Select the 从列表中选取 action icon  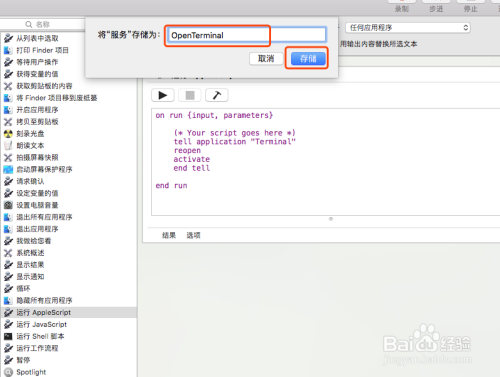[x=8, y=38]
